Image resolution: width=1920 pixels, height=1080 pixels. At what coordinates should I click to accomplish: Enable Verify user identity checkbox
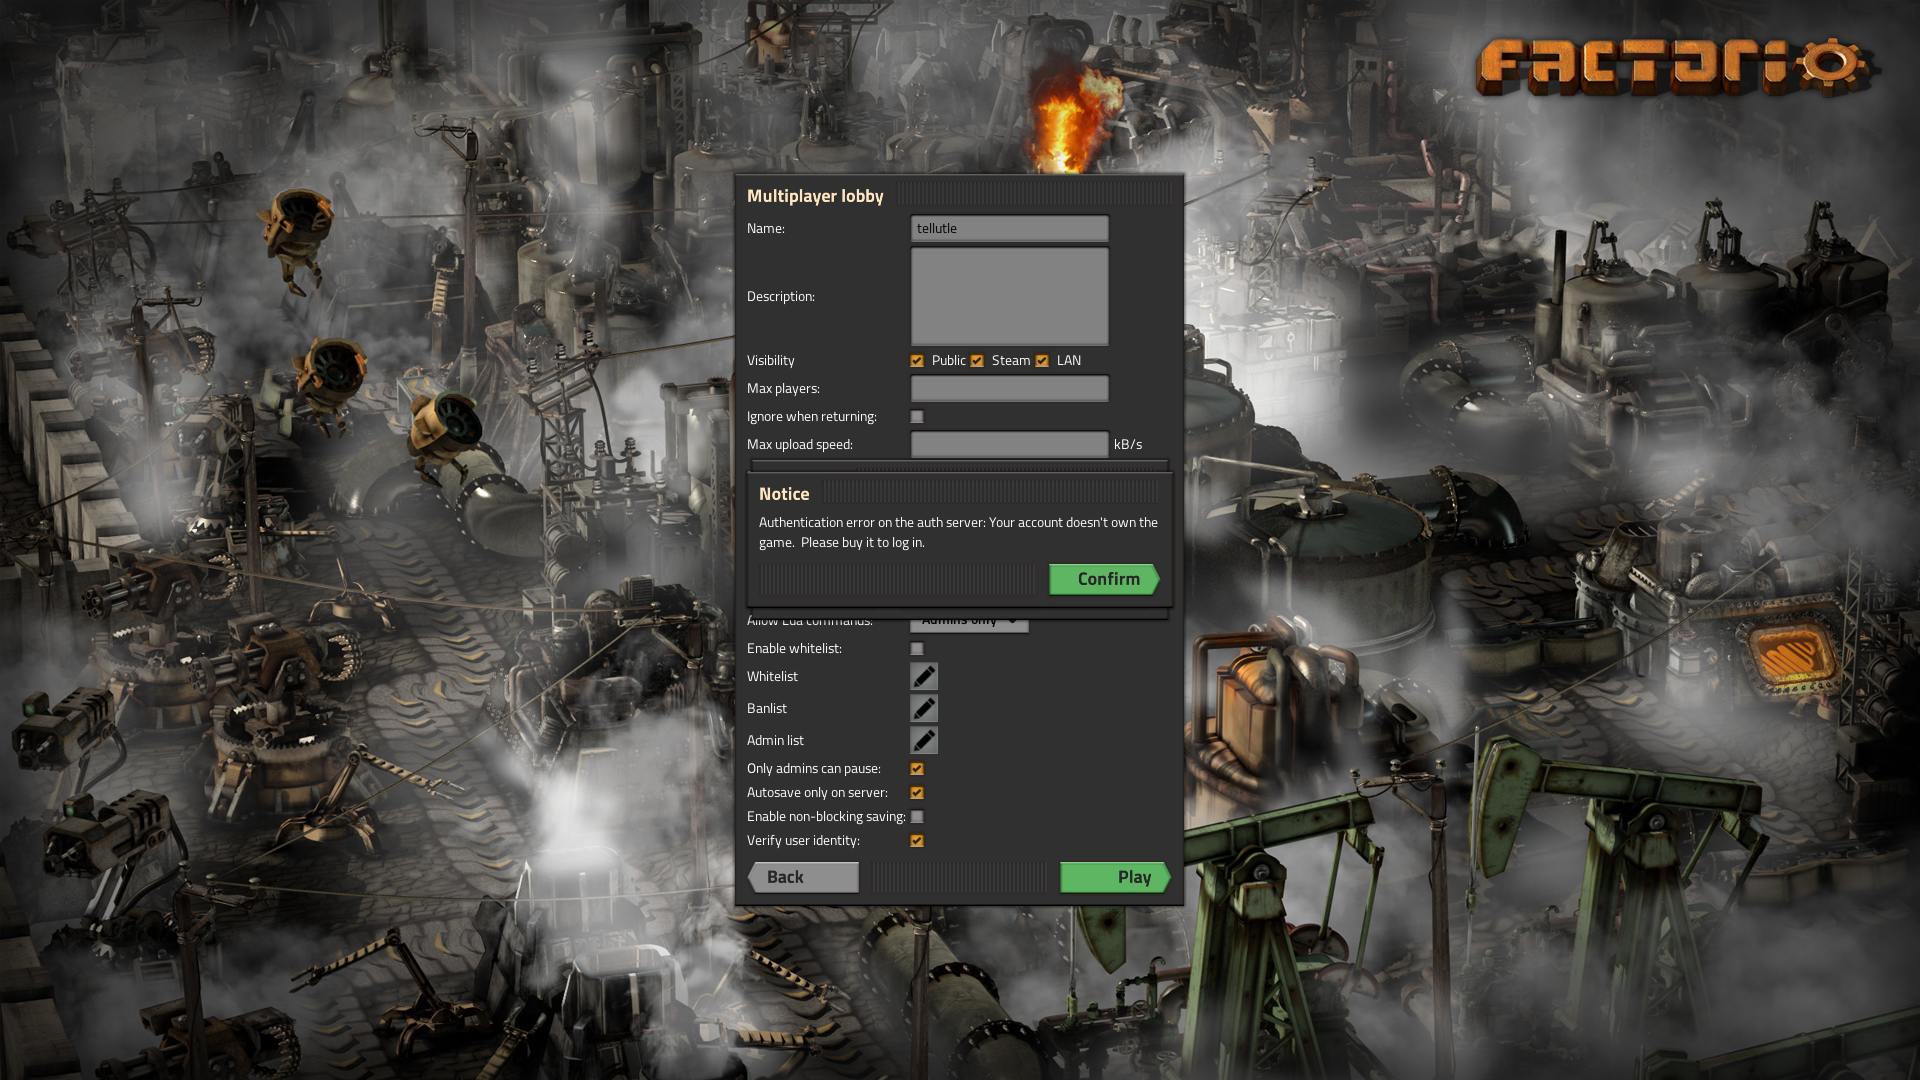(916, 840)
